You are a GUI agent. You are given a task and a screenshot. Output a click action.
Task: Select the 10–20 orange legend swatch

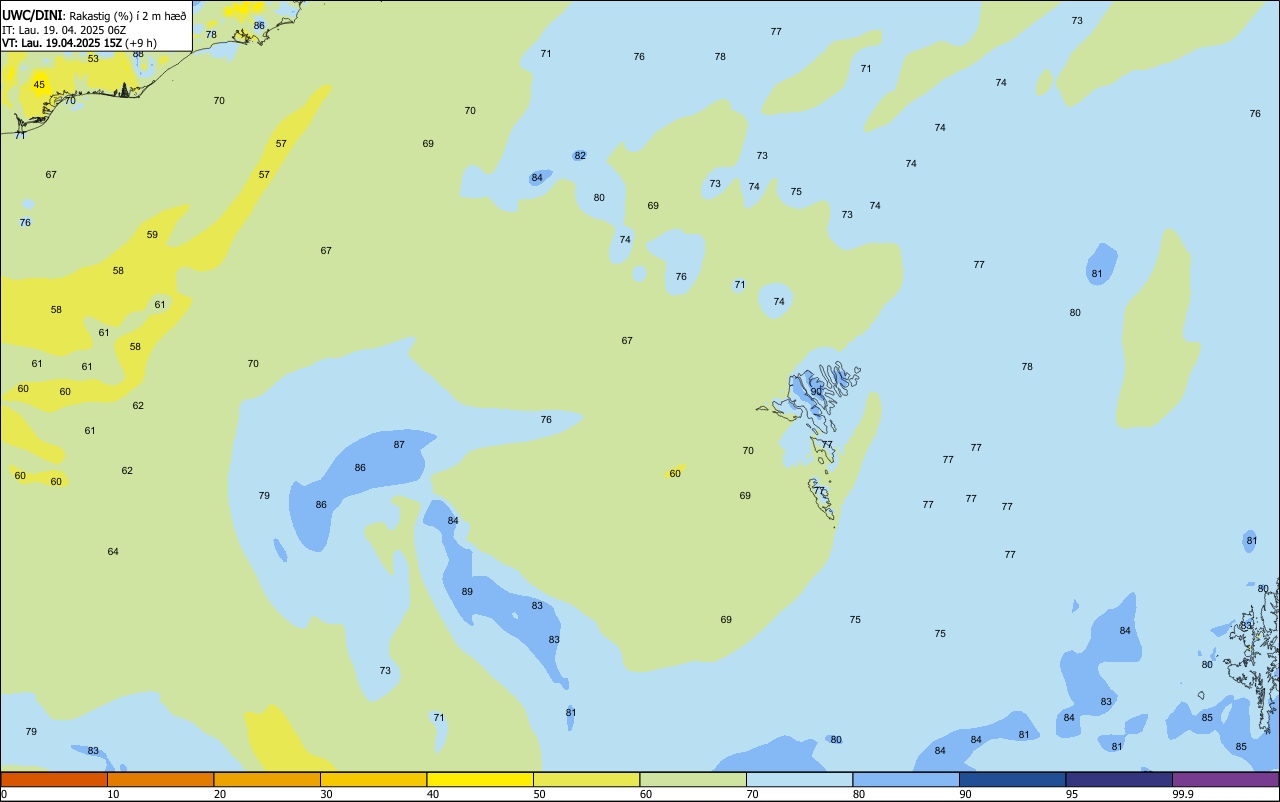(x=160, y=779)
